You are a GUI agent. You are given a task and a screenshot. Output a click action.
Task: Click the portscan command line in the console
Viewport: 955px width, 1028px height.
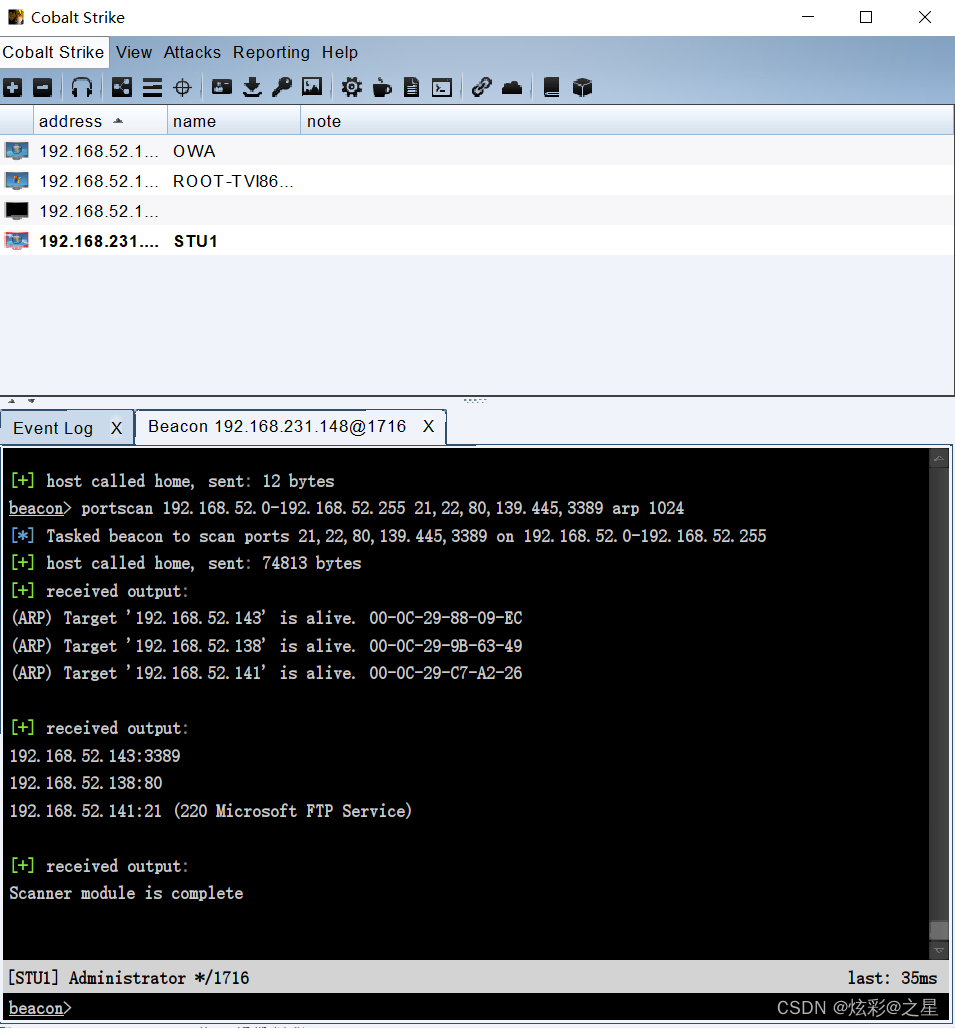point(346,508)
